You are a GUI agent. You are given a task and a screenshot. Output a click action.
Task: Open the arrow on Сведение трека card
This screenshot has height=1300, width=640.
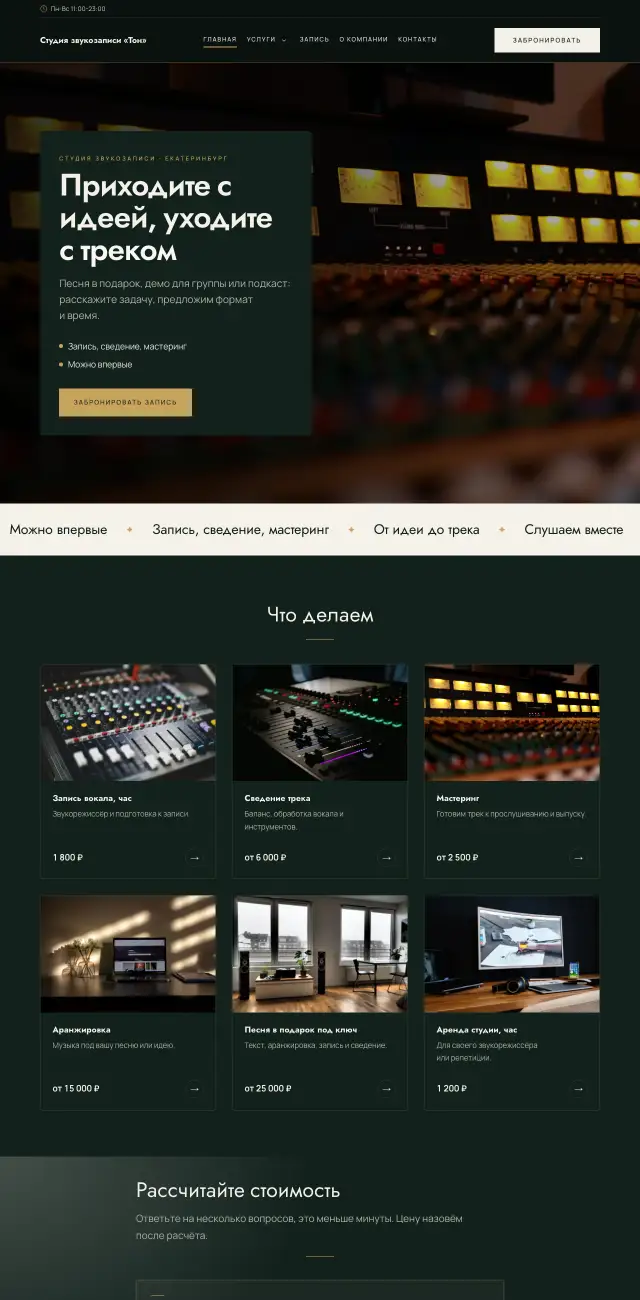point(386,857)
